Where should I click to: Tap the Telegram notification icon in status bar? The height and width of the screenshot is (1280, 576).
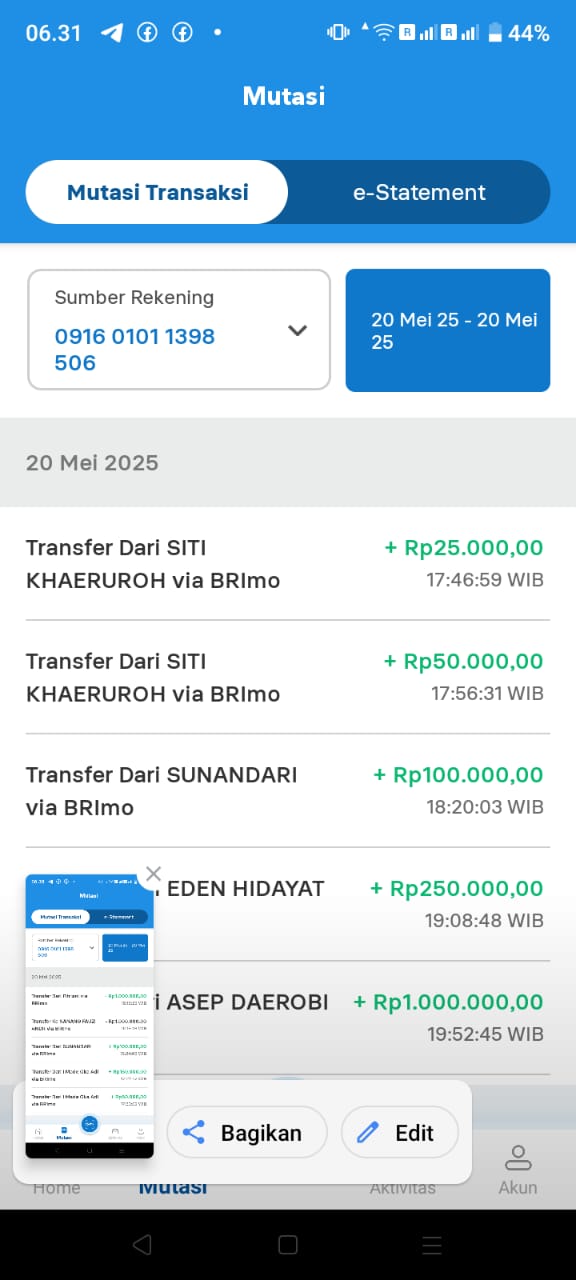pos(112,32)
